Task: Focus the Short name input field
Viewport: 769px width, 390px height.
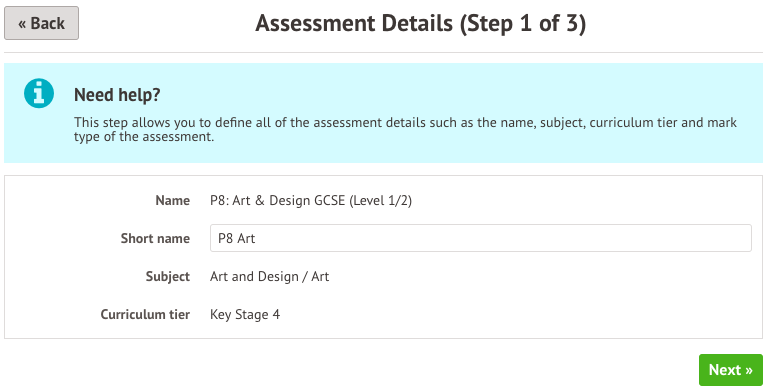Action: 481,238
